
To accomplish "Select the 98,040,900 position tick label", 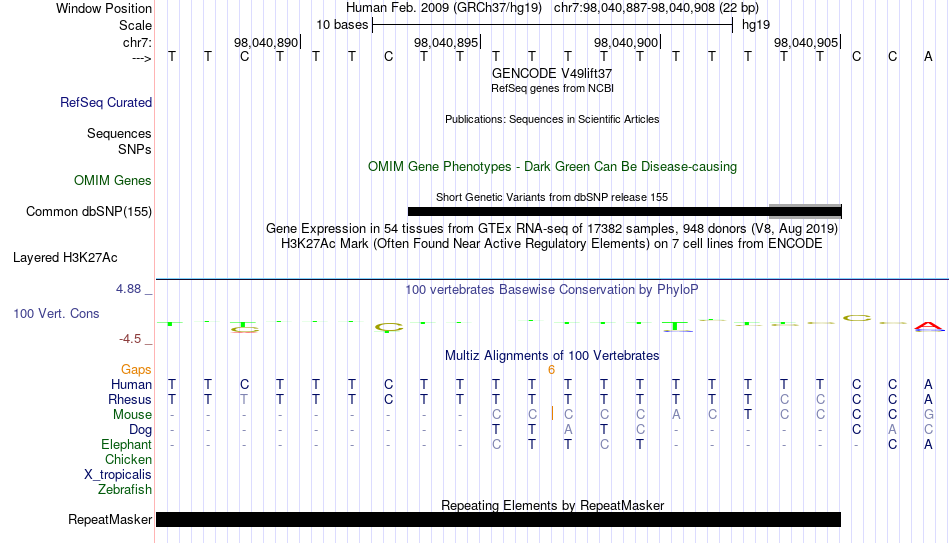I will coord(626,42).
